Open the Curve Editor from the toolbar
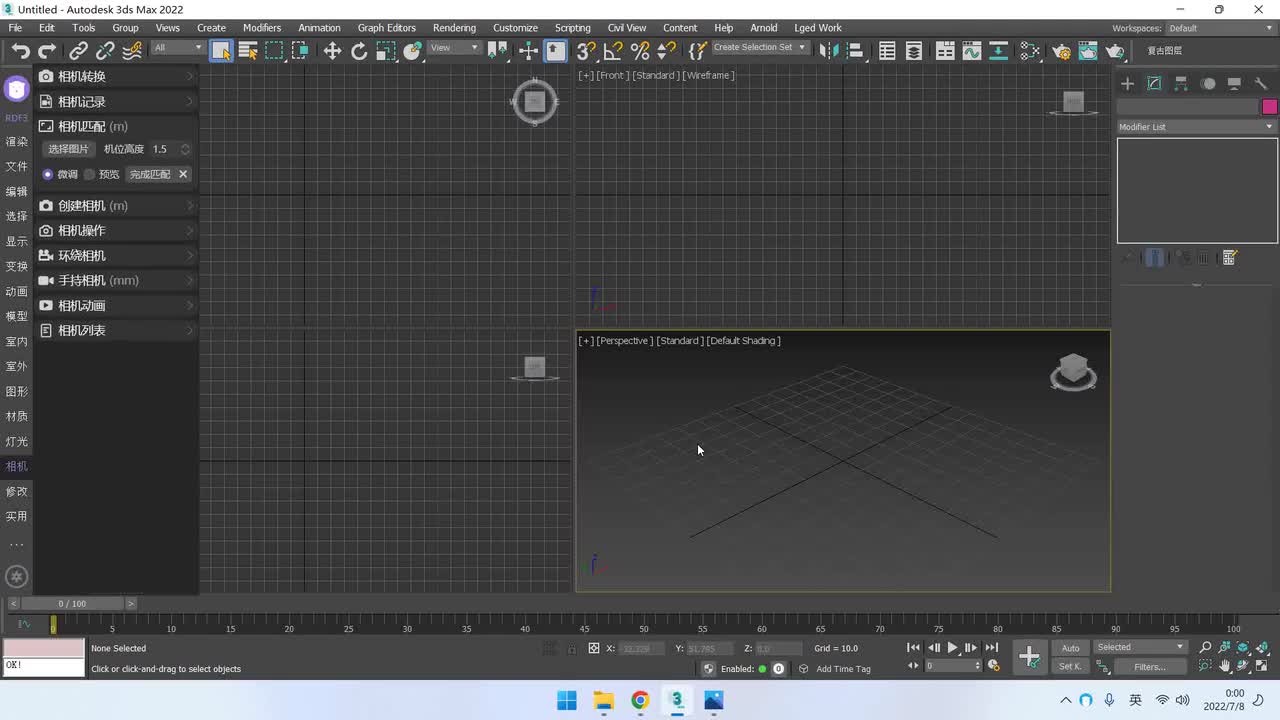 [x=971, y=51]
